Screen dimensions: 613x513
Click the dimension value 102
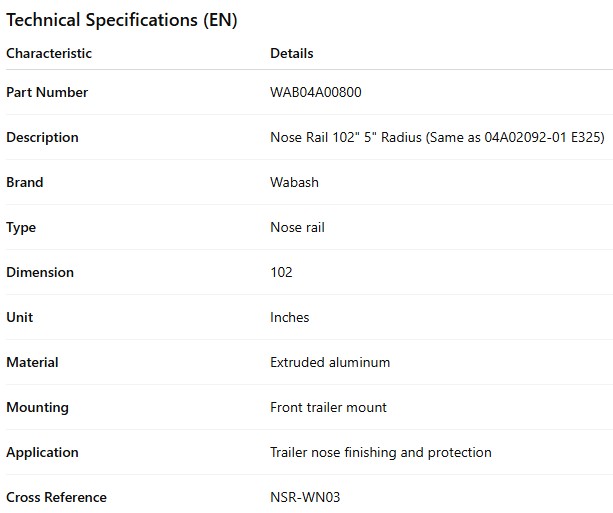tap(281, 272)
